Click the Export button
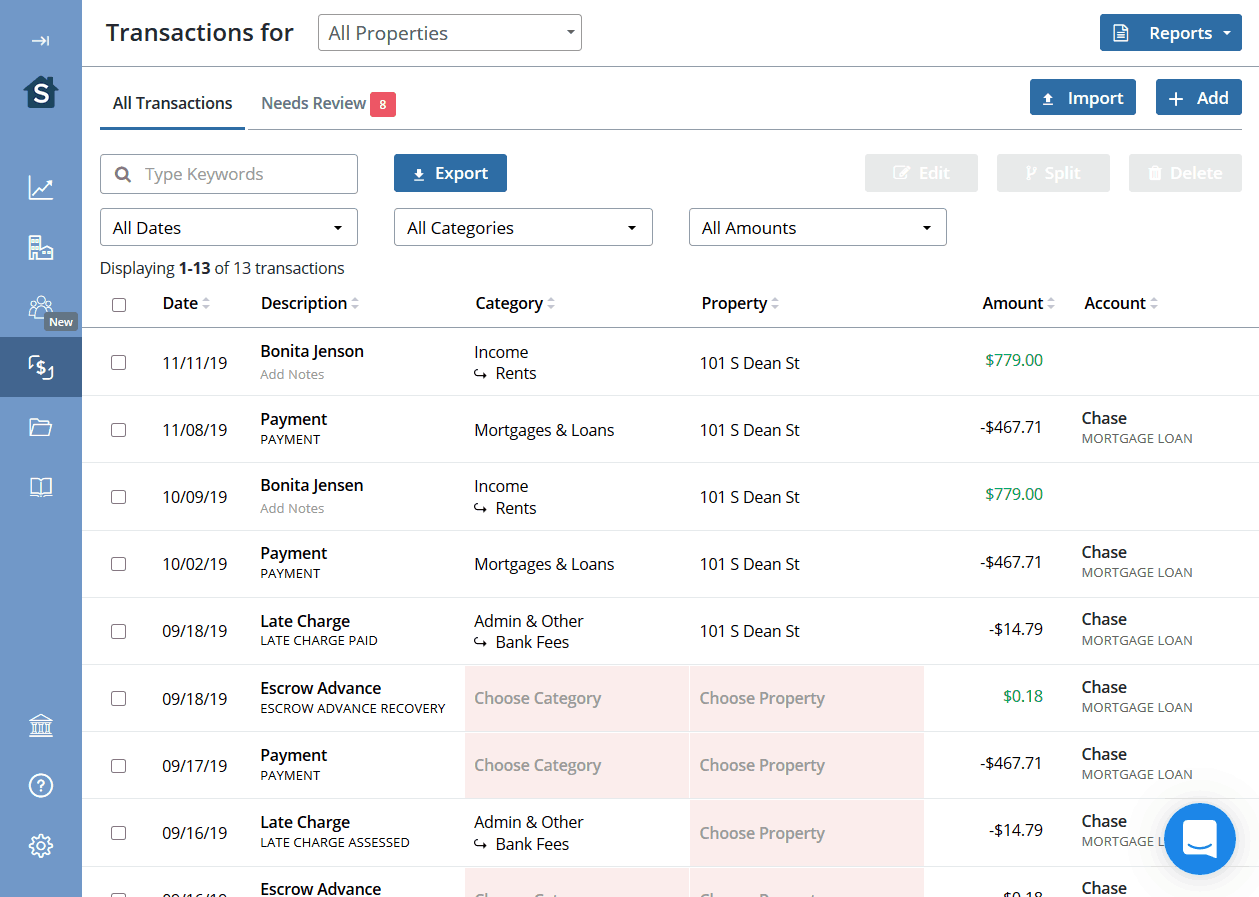The image size is (1259, 897). coord(450,173)
